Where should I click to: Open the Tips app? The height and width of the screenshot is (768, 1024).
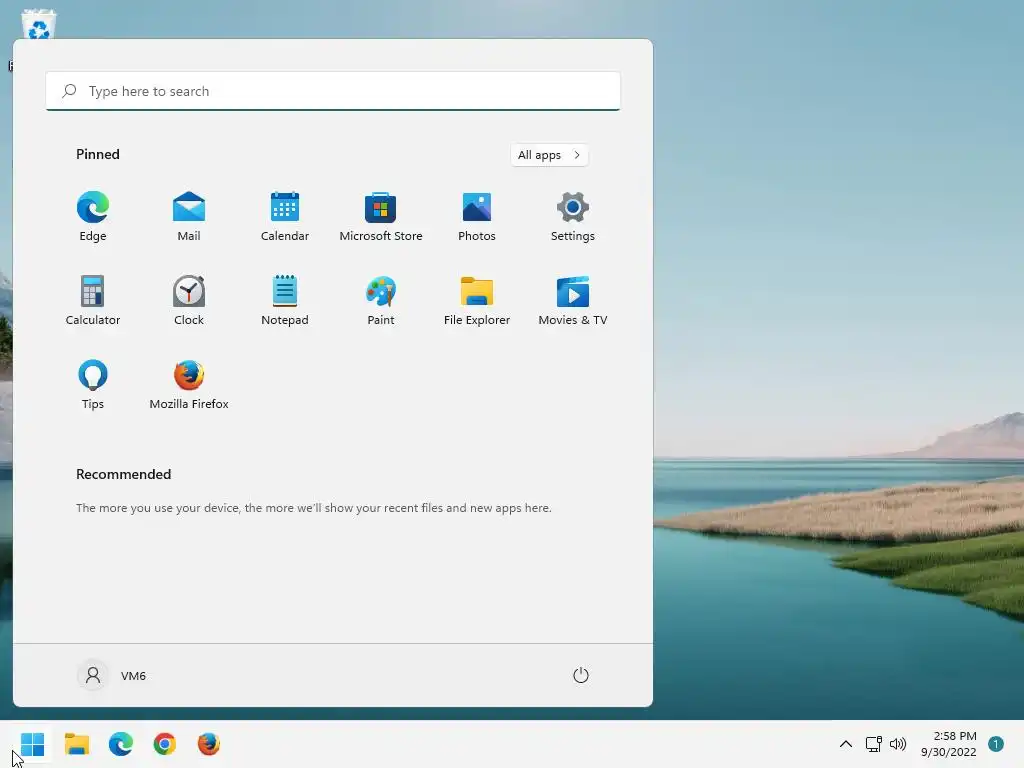coord(93,385)
